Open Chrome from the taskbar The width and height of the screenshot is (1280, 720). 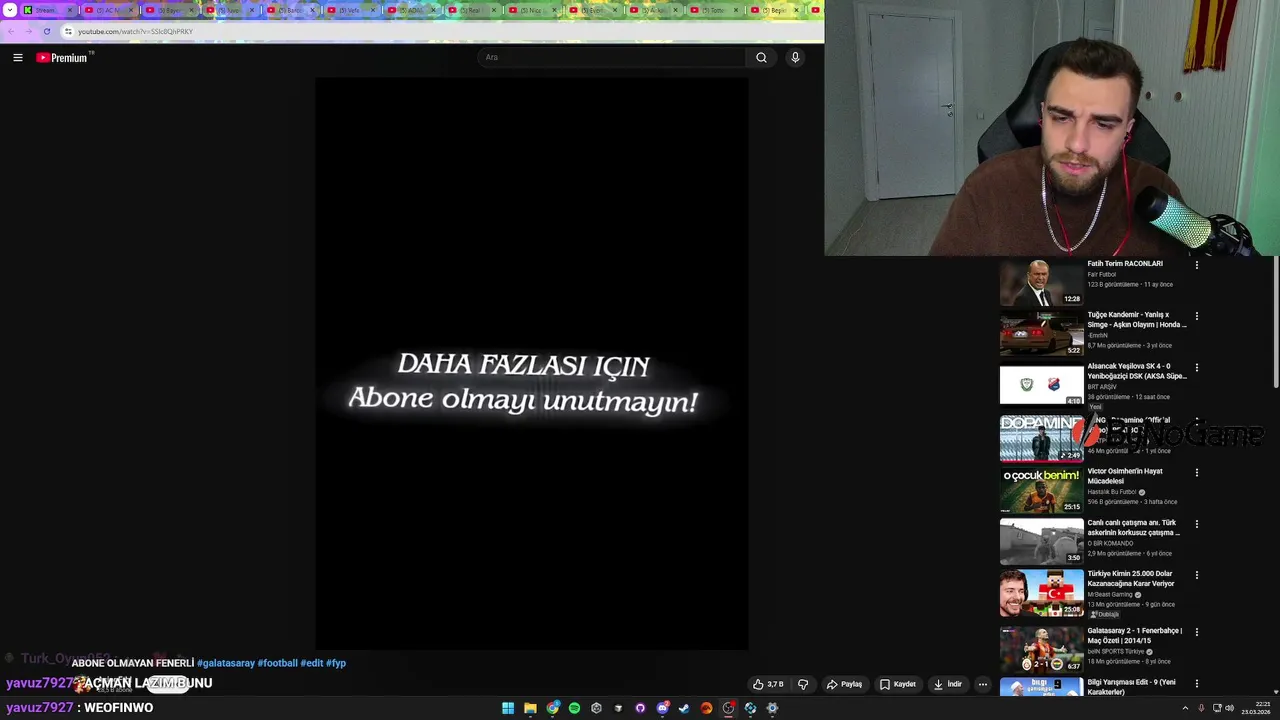(553, 708)
